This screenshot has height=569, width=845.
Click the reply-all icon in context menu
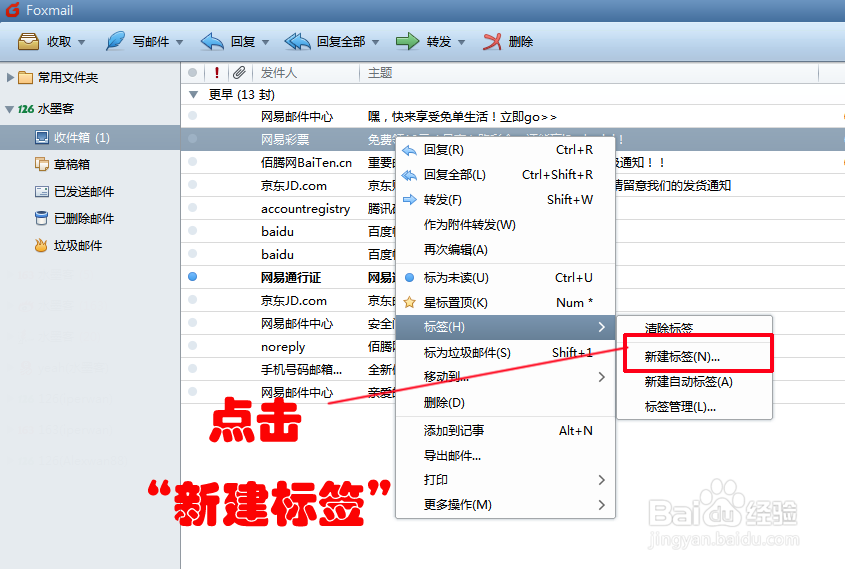[410, 175]
